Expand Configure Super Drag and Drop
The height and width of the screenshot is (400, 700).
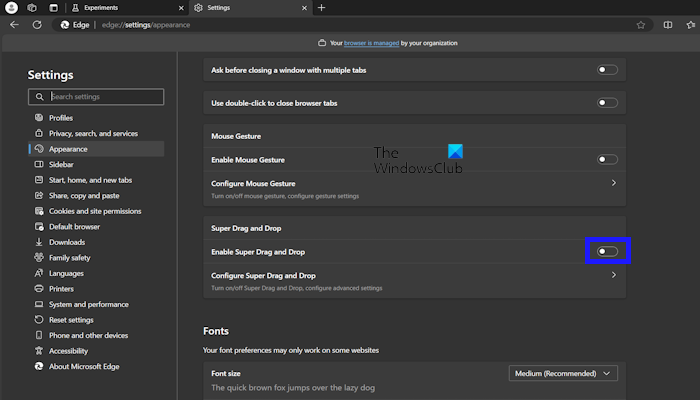click(x=613, y=275)
